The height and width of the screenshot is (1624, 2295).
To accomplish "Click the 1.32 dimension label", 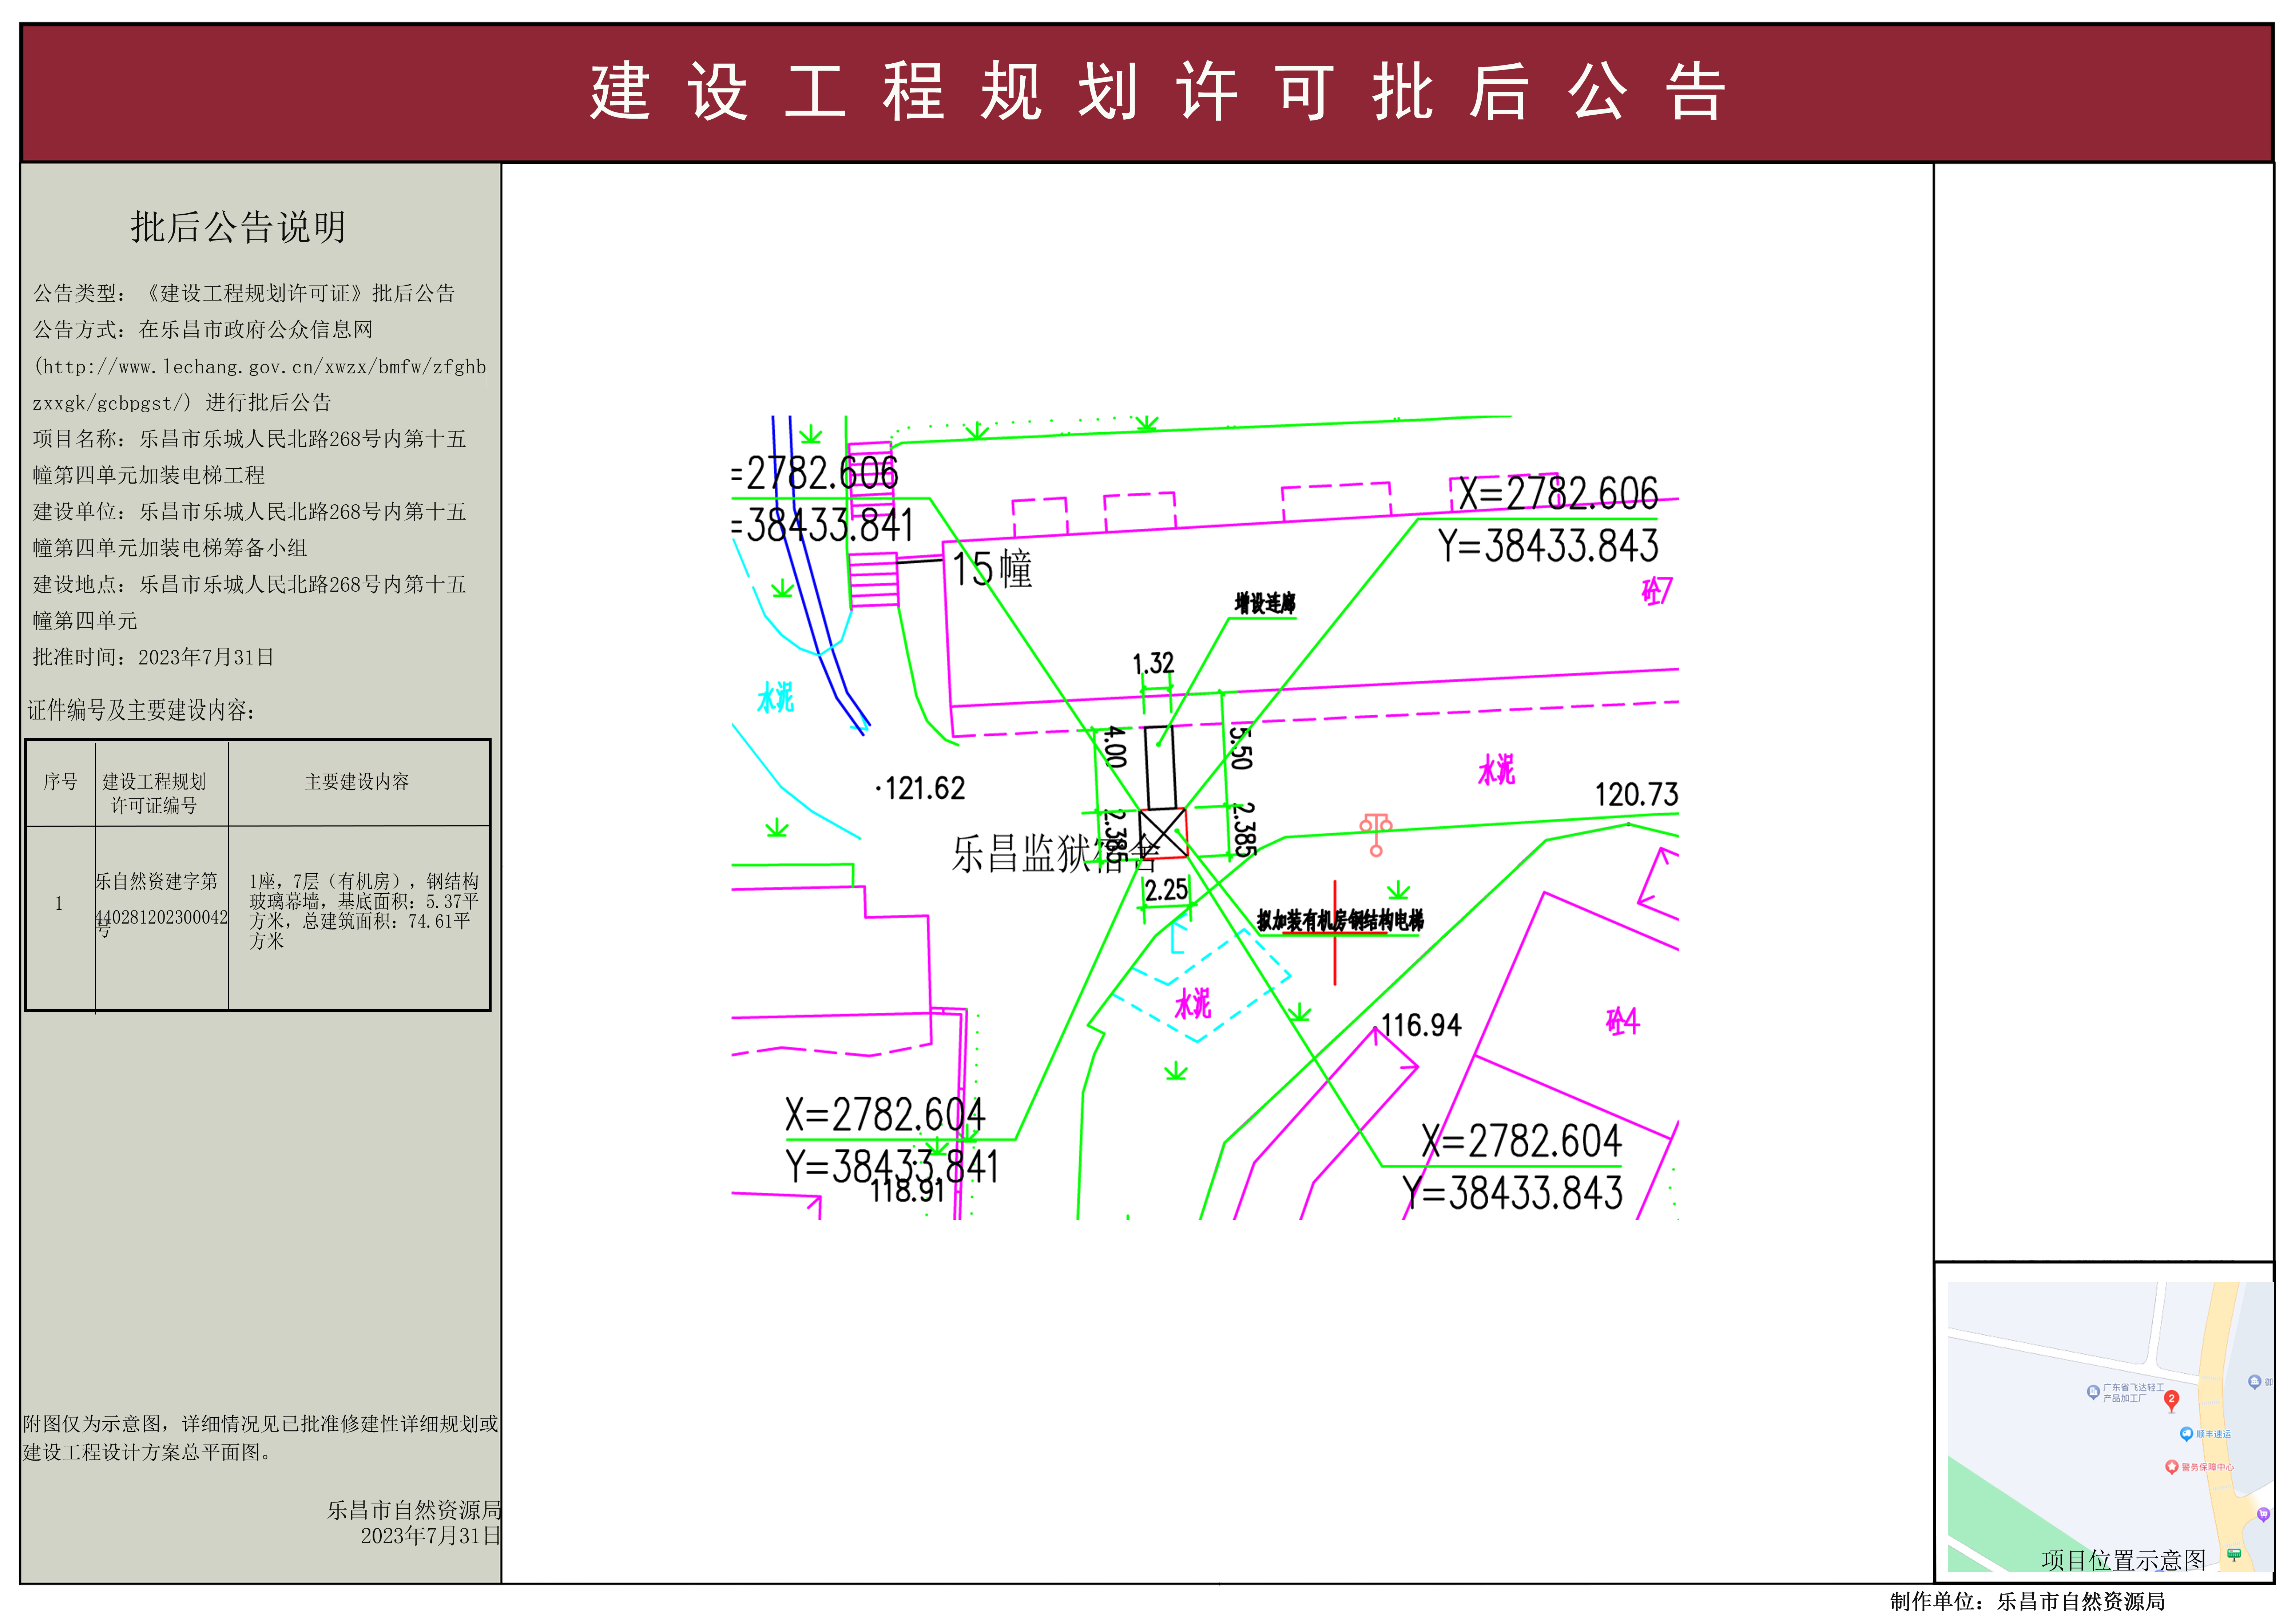I will click(1153, 664).
